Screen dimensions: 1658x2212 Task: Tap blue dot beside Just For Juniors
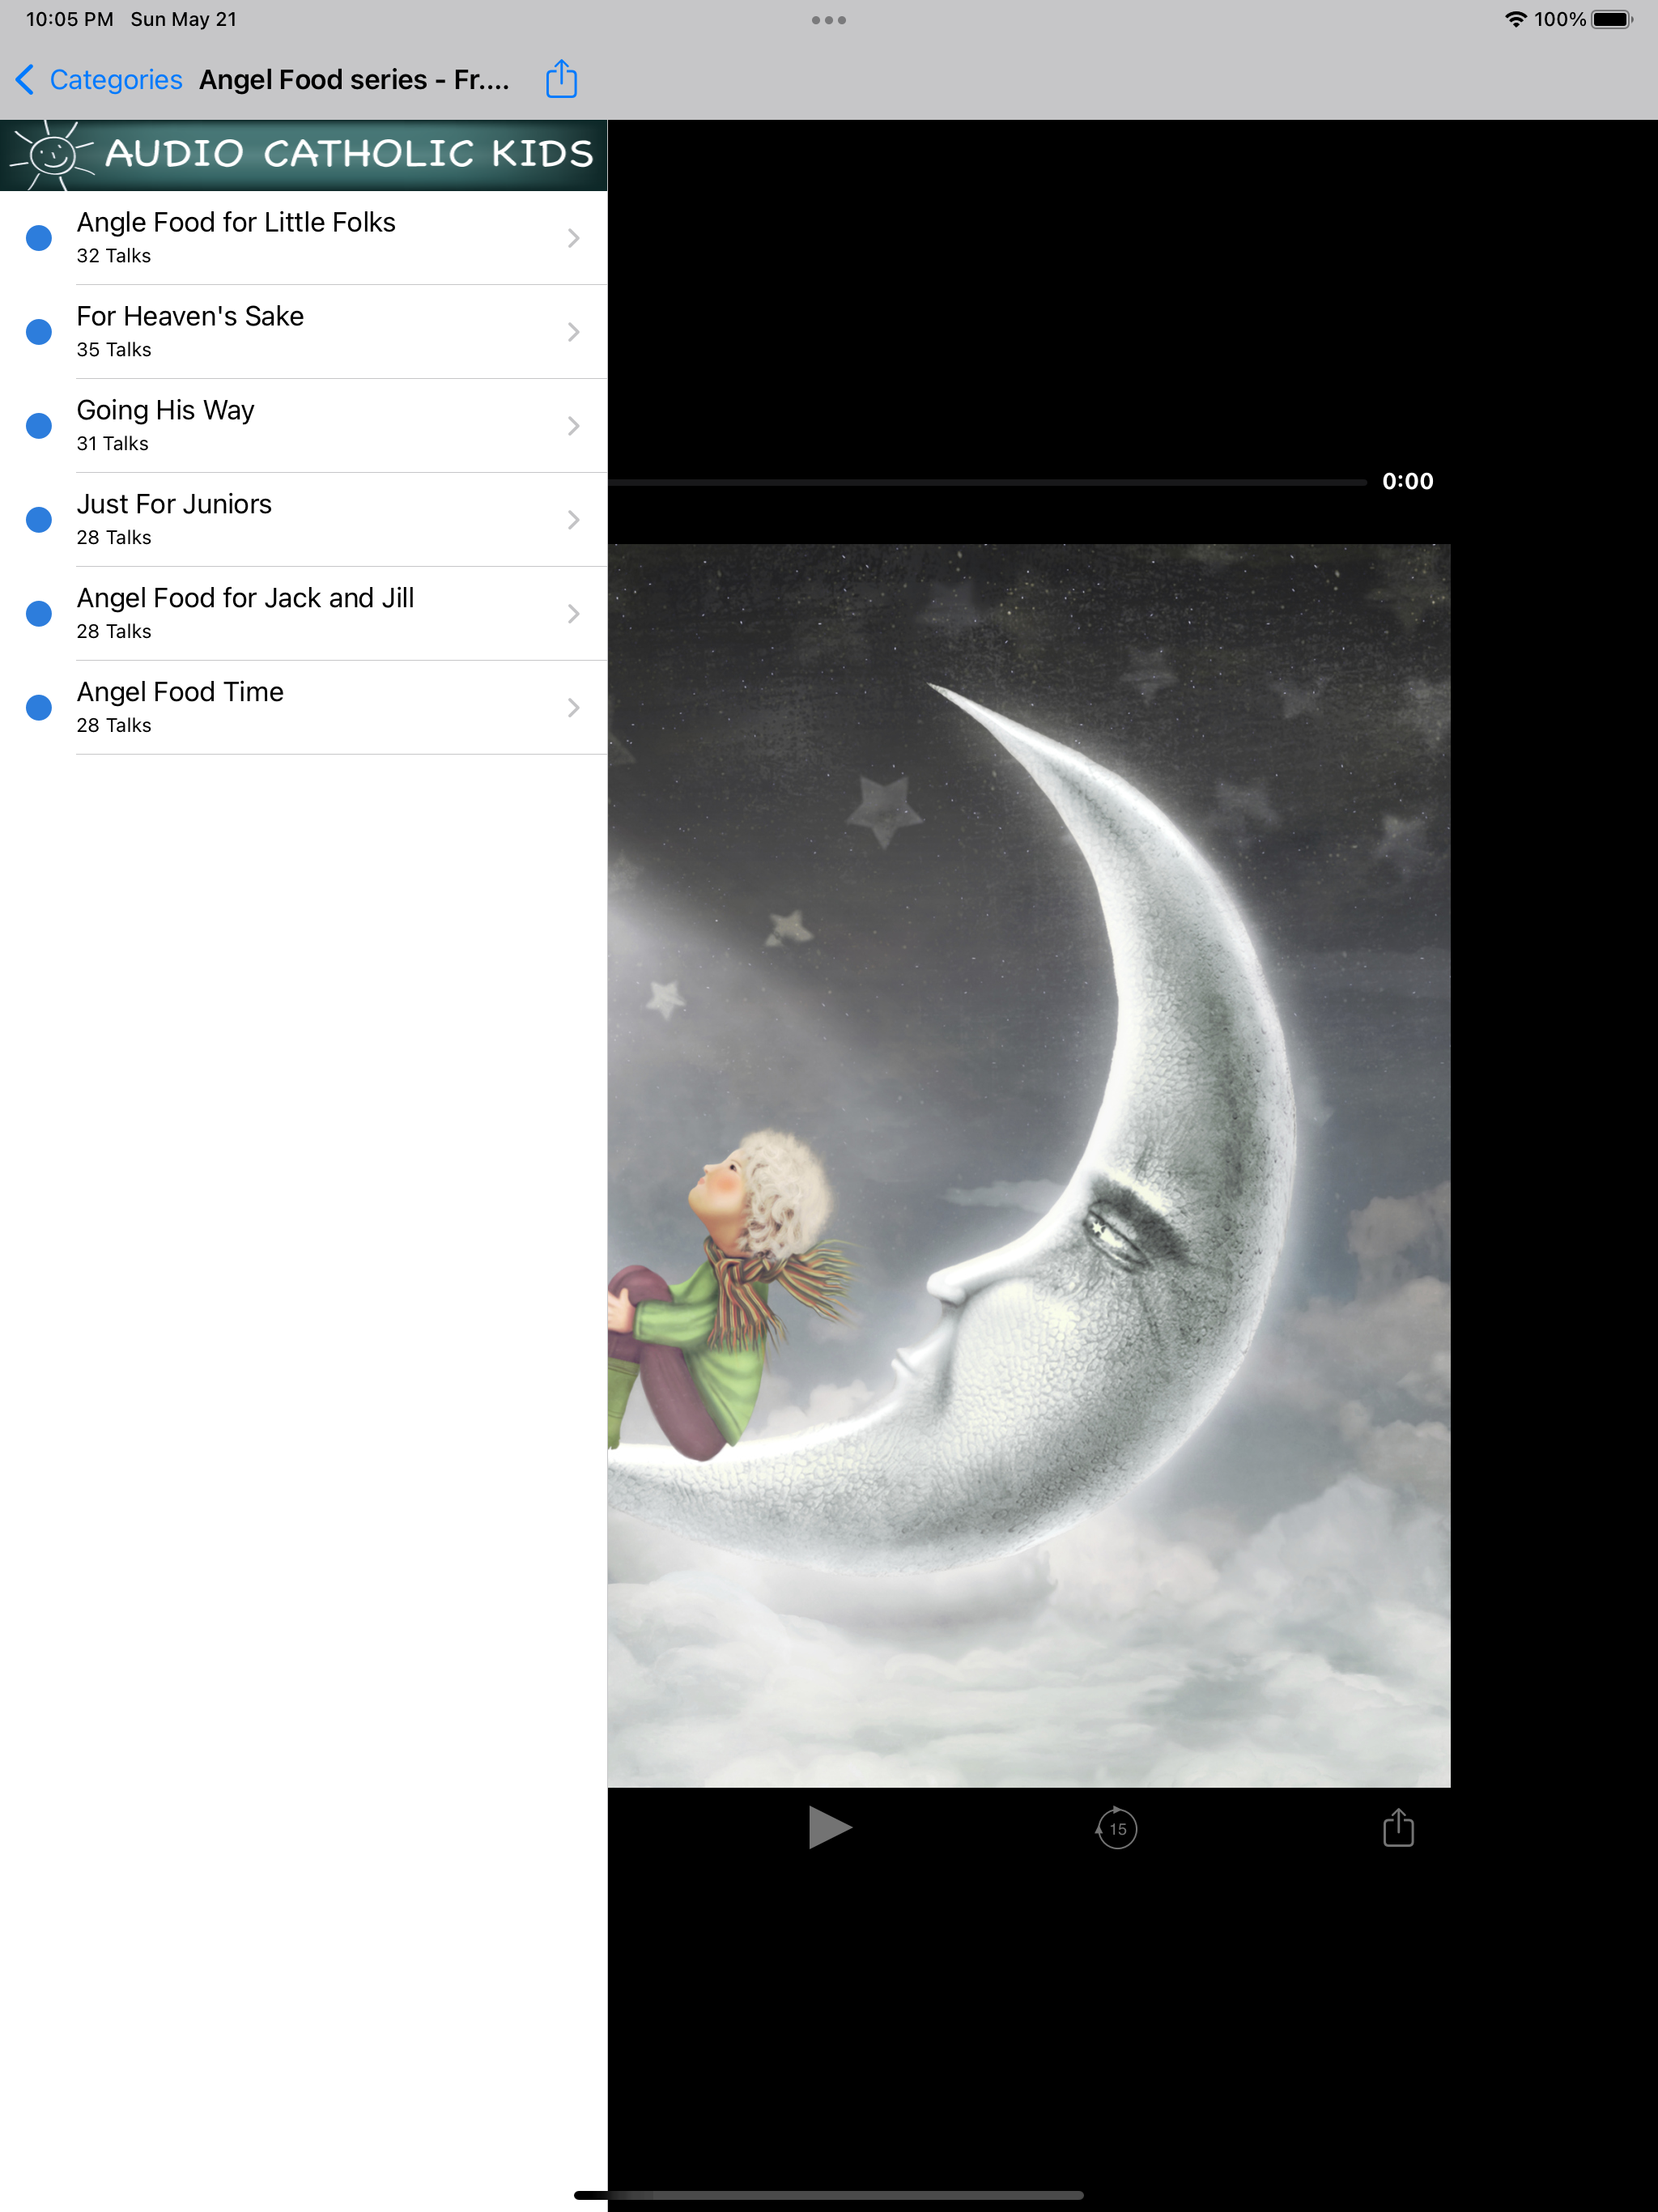click(x=39, y=520)
